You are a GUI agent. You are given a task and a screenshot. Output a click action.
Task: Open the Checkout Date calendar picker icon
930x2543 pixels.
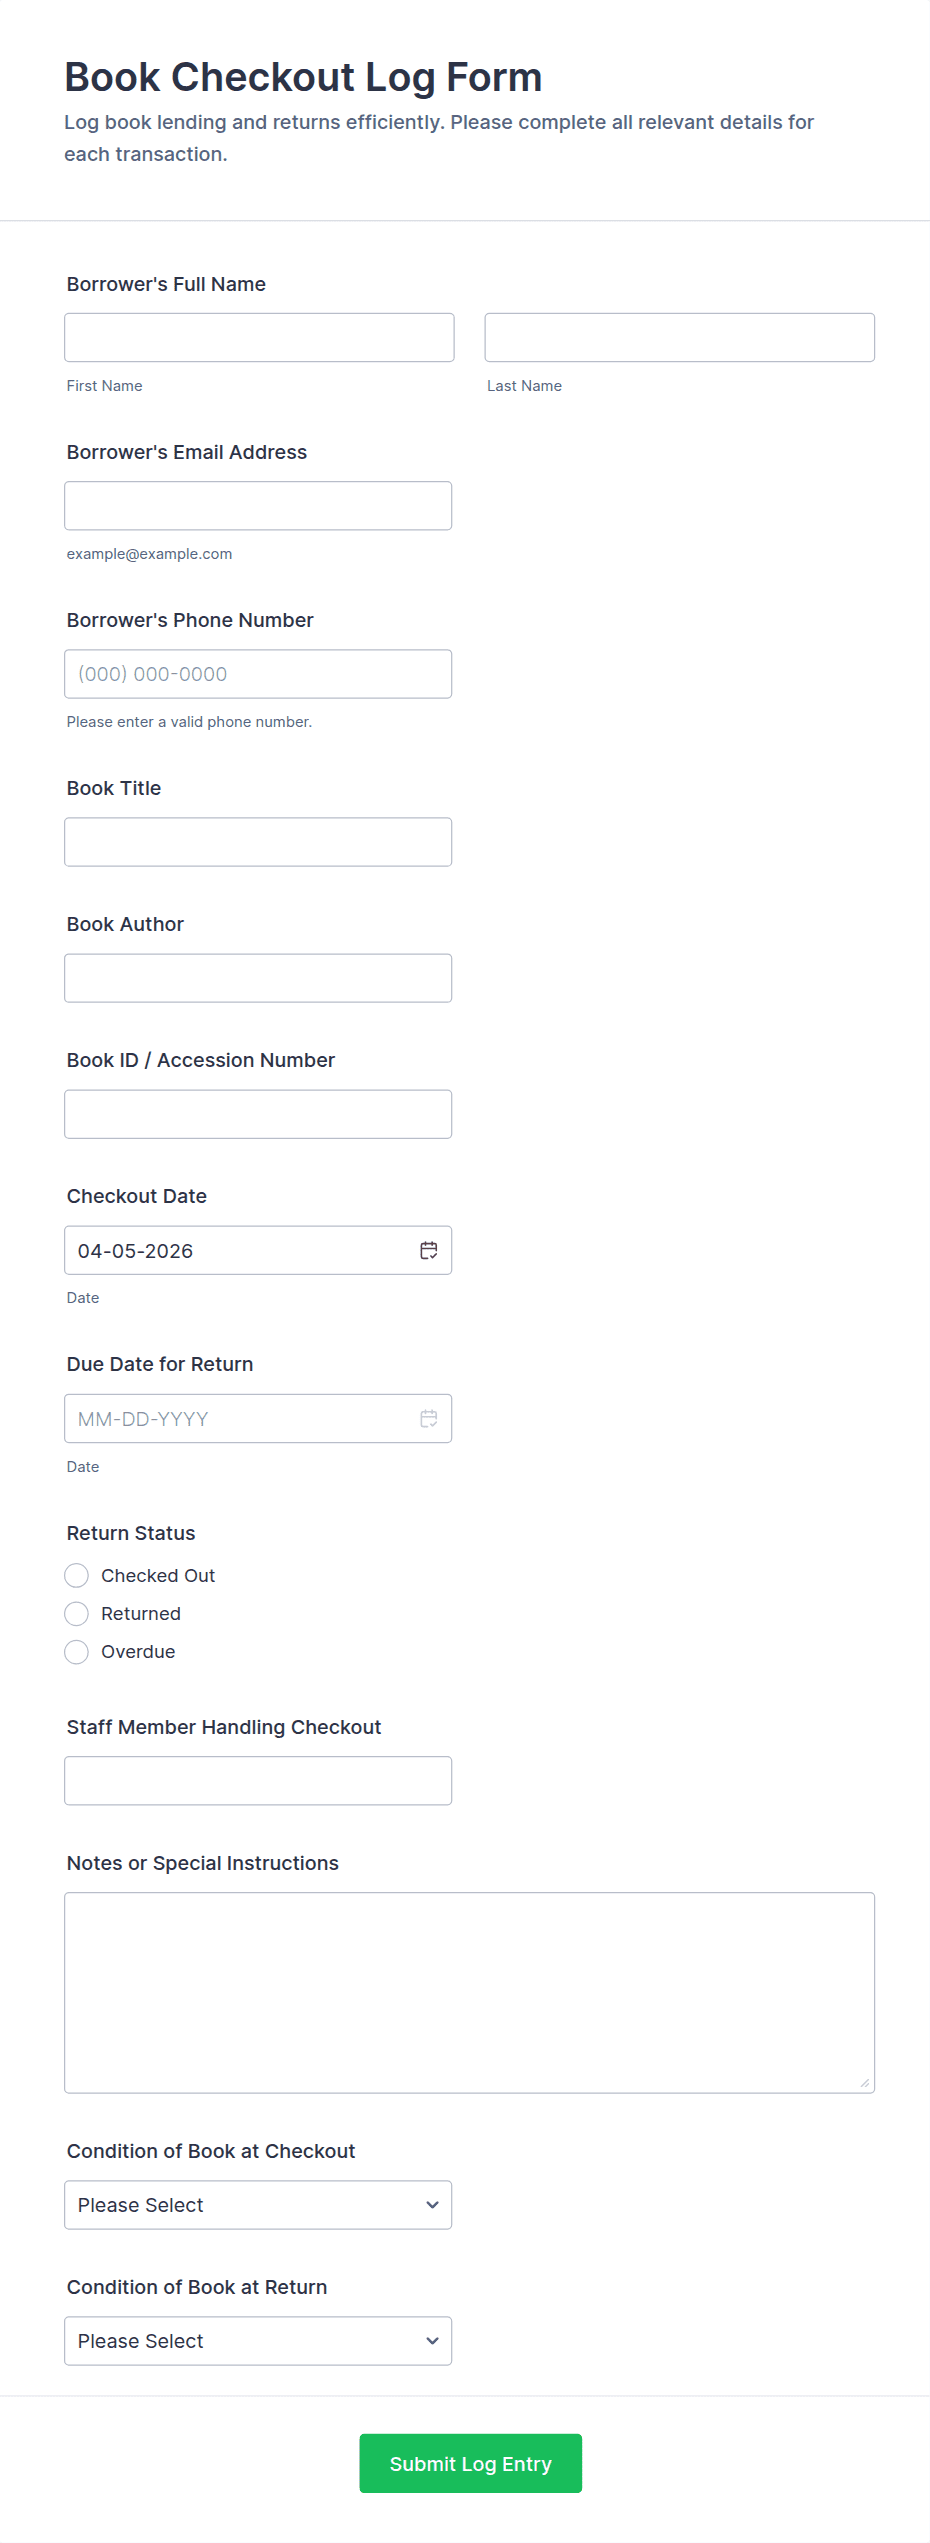point(429,1250)
